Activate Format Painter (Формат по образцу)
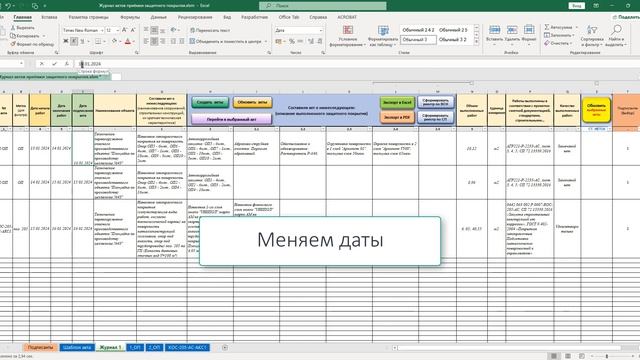 pyautogui.click(x=32, y=44)
